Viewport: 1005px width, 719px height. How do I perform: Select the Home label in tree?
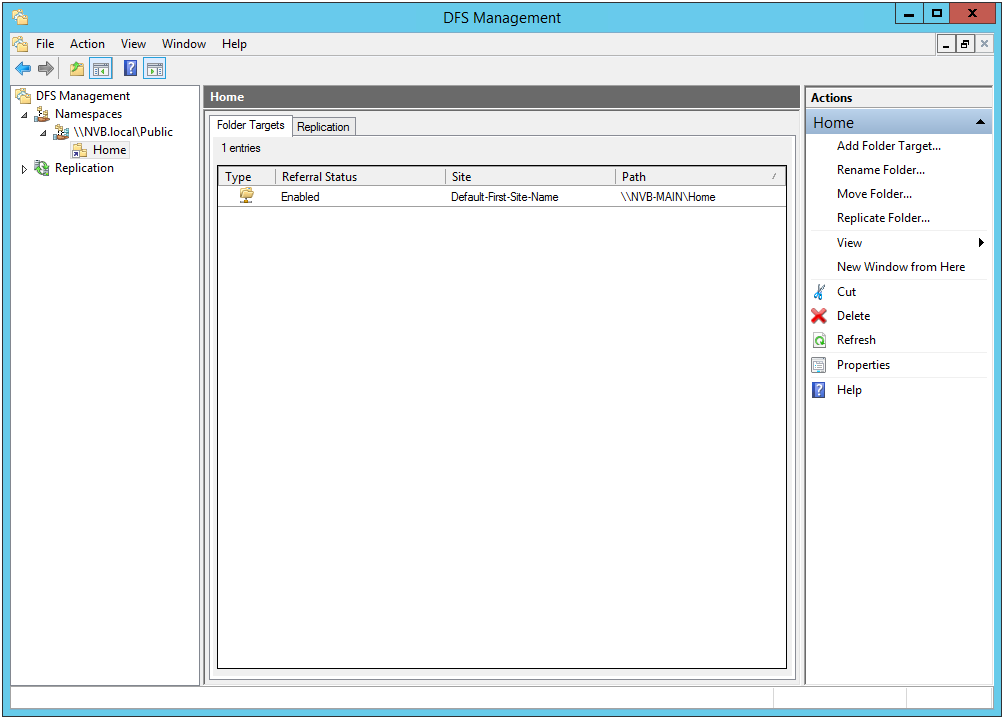110,150
